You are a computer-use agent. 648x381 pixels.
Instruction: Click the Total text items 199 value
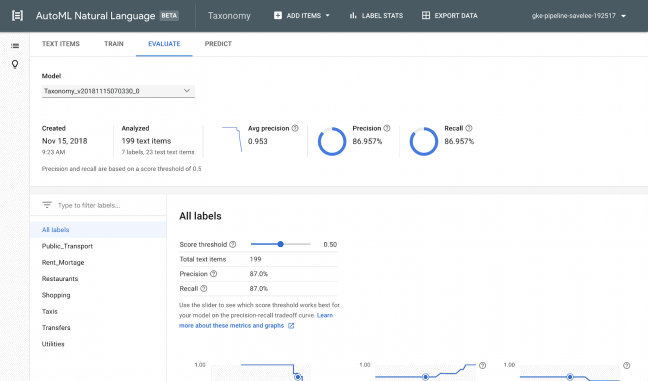pos(255,259)
